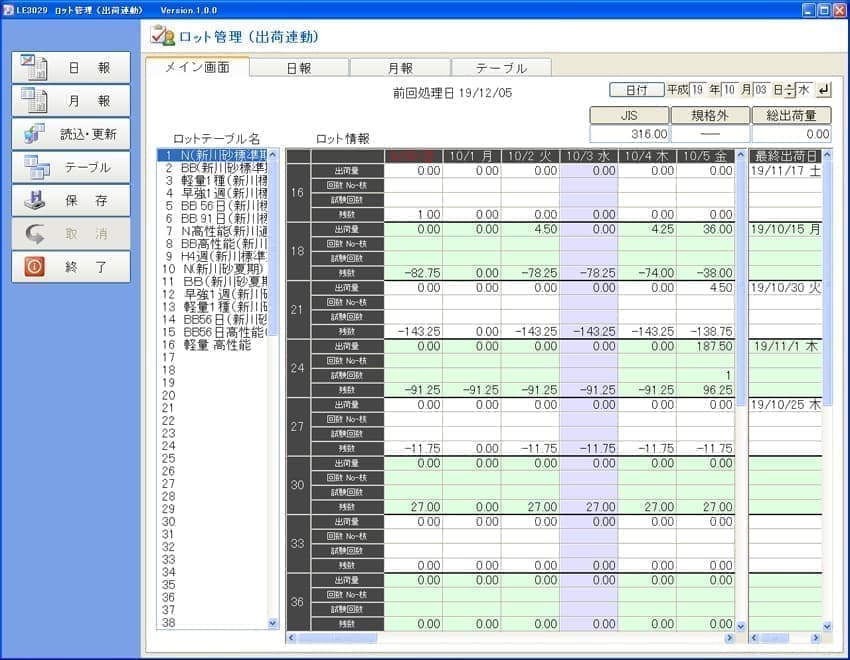Increase date with the spinner up arrow
This screenshot has height=660, width=850.
coord(790,86)
